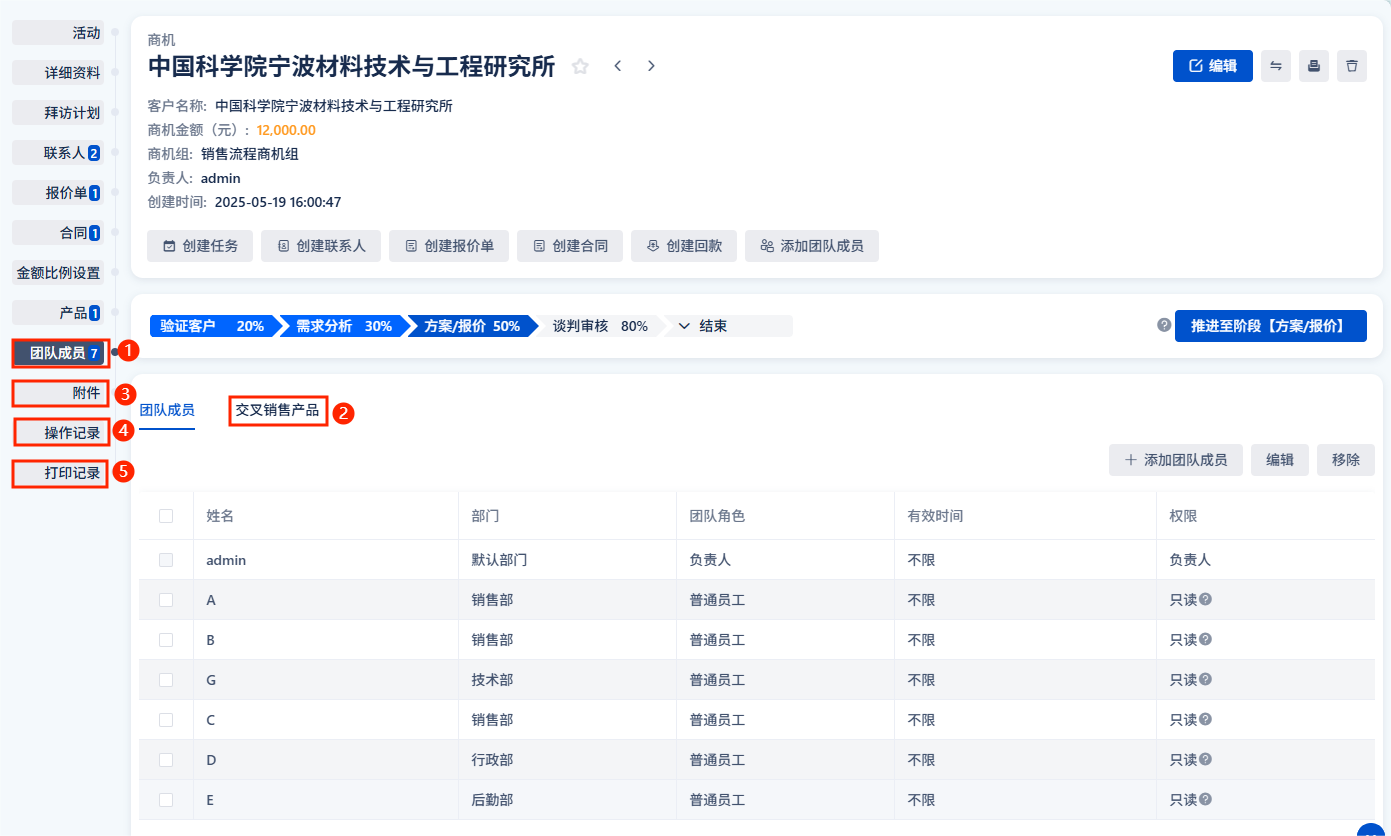
Task: Click the help icon beside 只读 in row D
Action: point(1206,759)
